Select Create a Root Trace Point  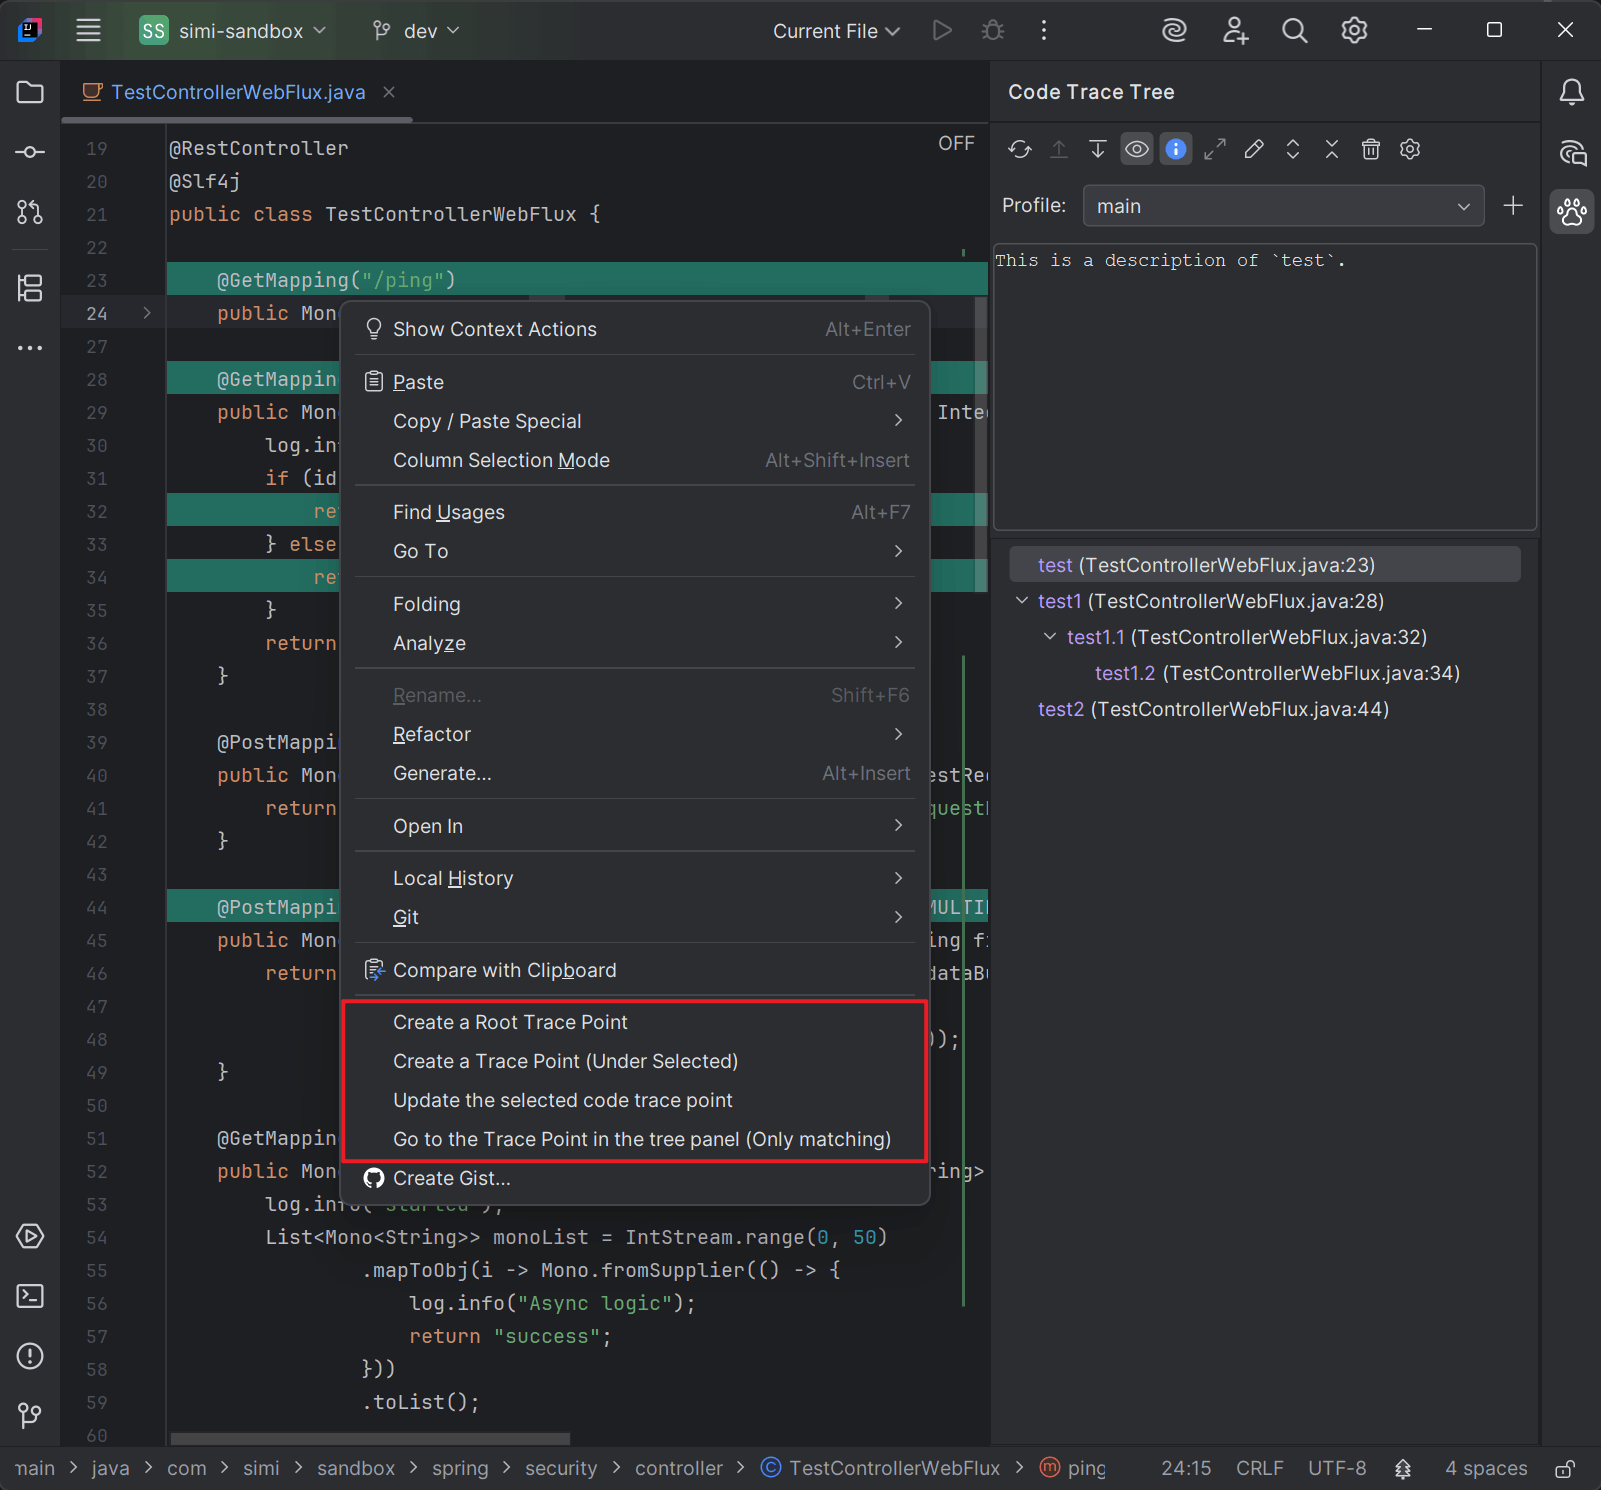pyautogui.click(x=635, y=1022)
